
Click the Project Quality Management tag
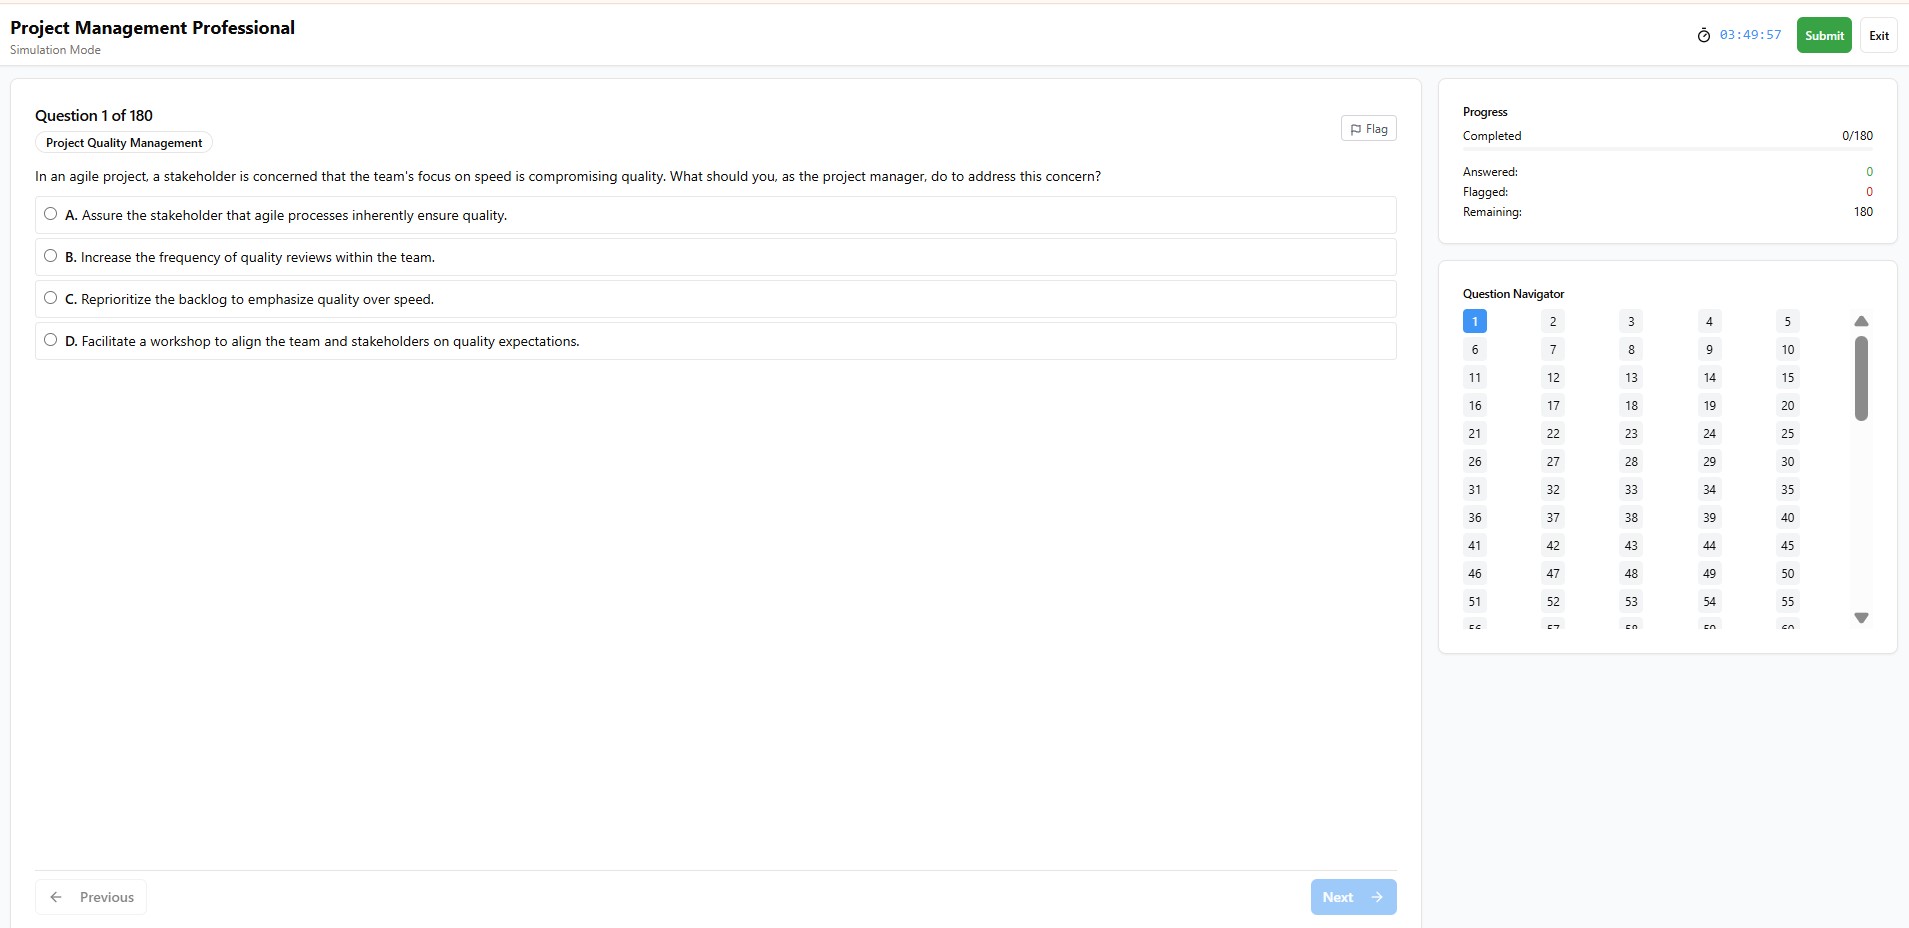pos(124,143)
